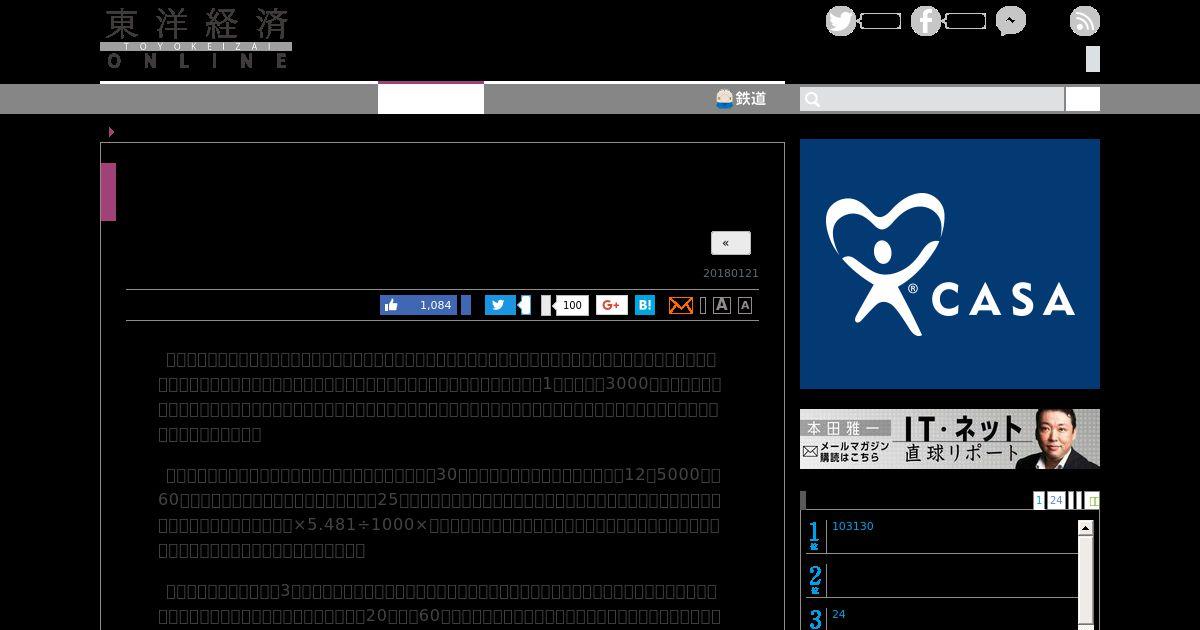Click the orange email envelope icon
Viewport: 1200px width, 630px height.
pos(681,305)
